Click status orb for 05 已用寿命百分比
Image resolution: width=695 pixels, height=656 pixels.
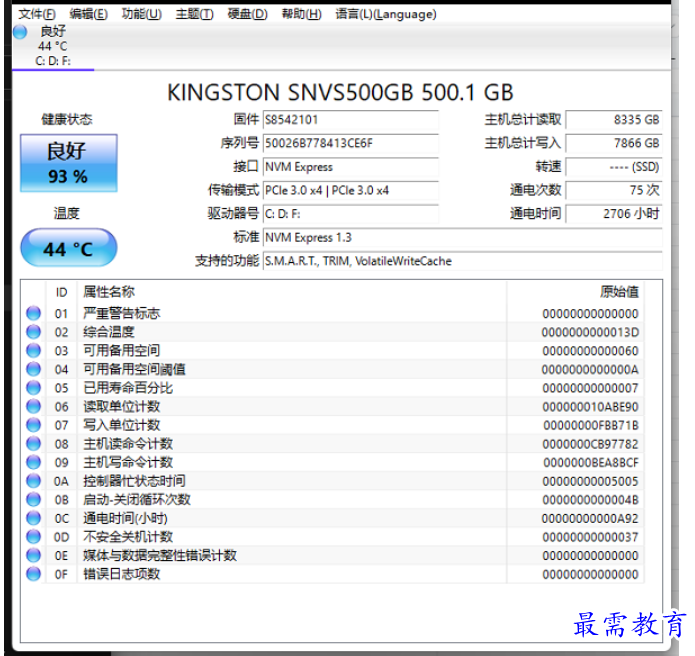33,388
